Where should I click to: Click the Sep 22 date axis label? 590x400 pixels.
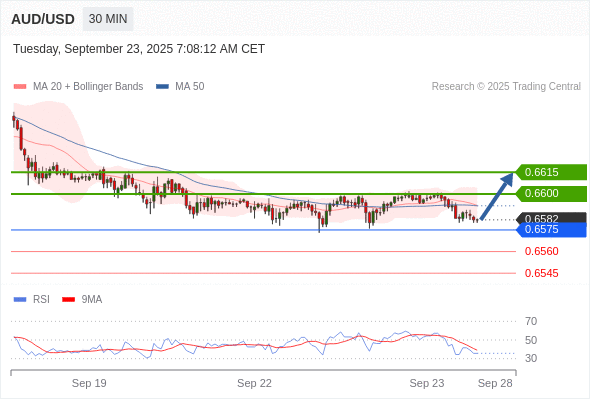pos(254,383)
